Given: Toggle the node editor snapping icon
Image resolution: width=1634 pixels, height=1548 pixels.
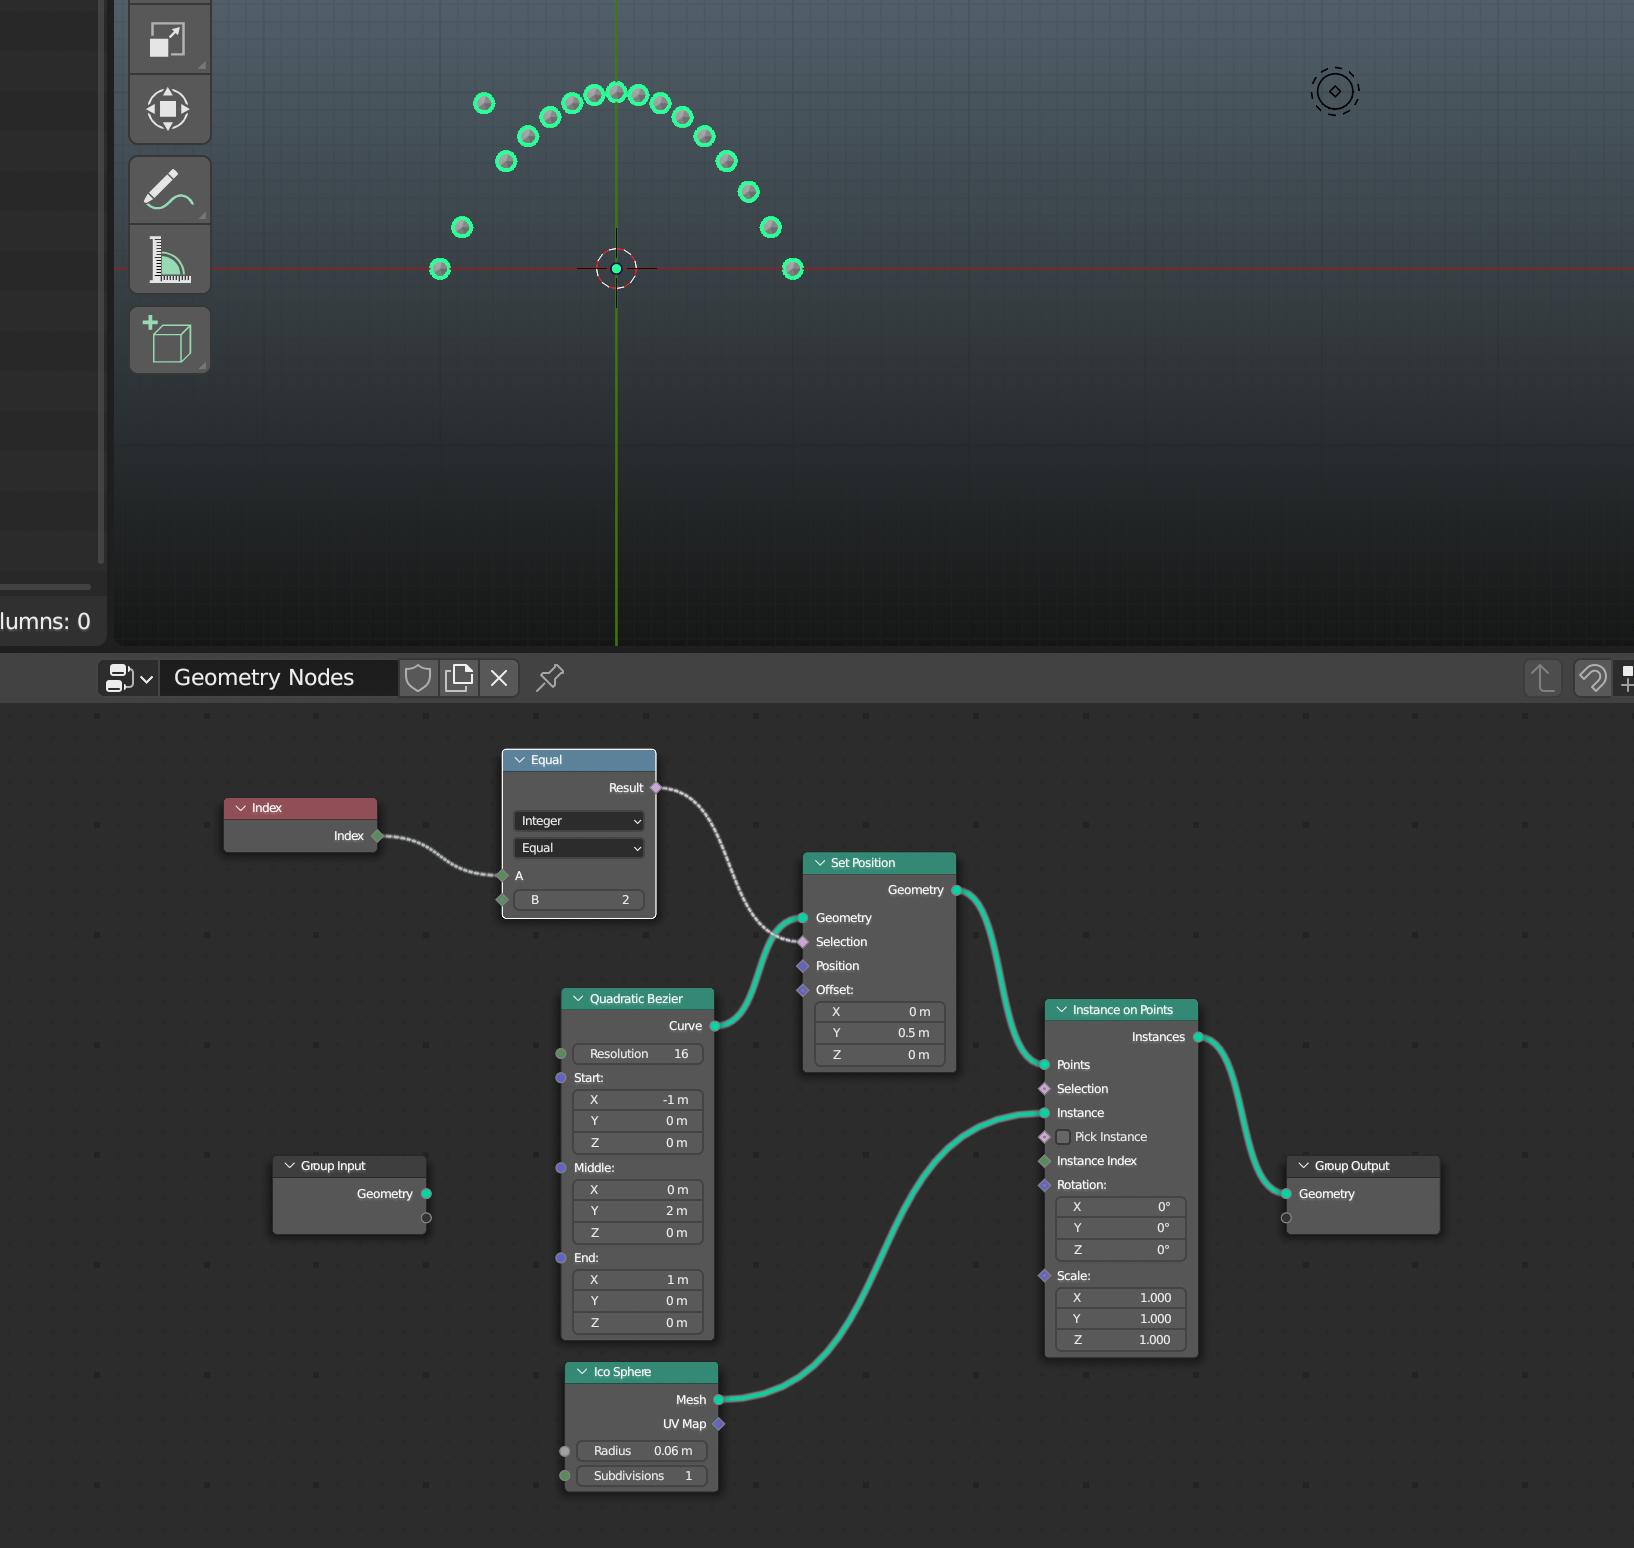Looking at the screenshot, I should pos(1592,678).
